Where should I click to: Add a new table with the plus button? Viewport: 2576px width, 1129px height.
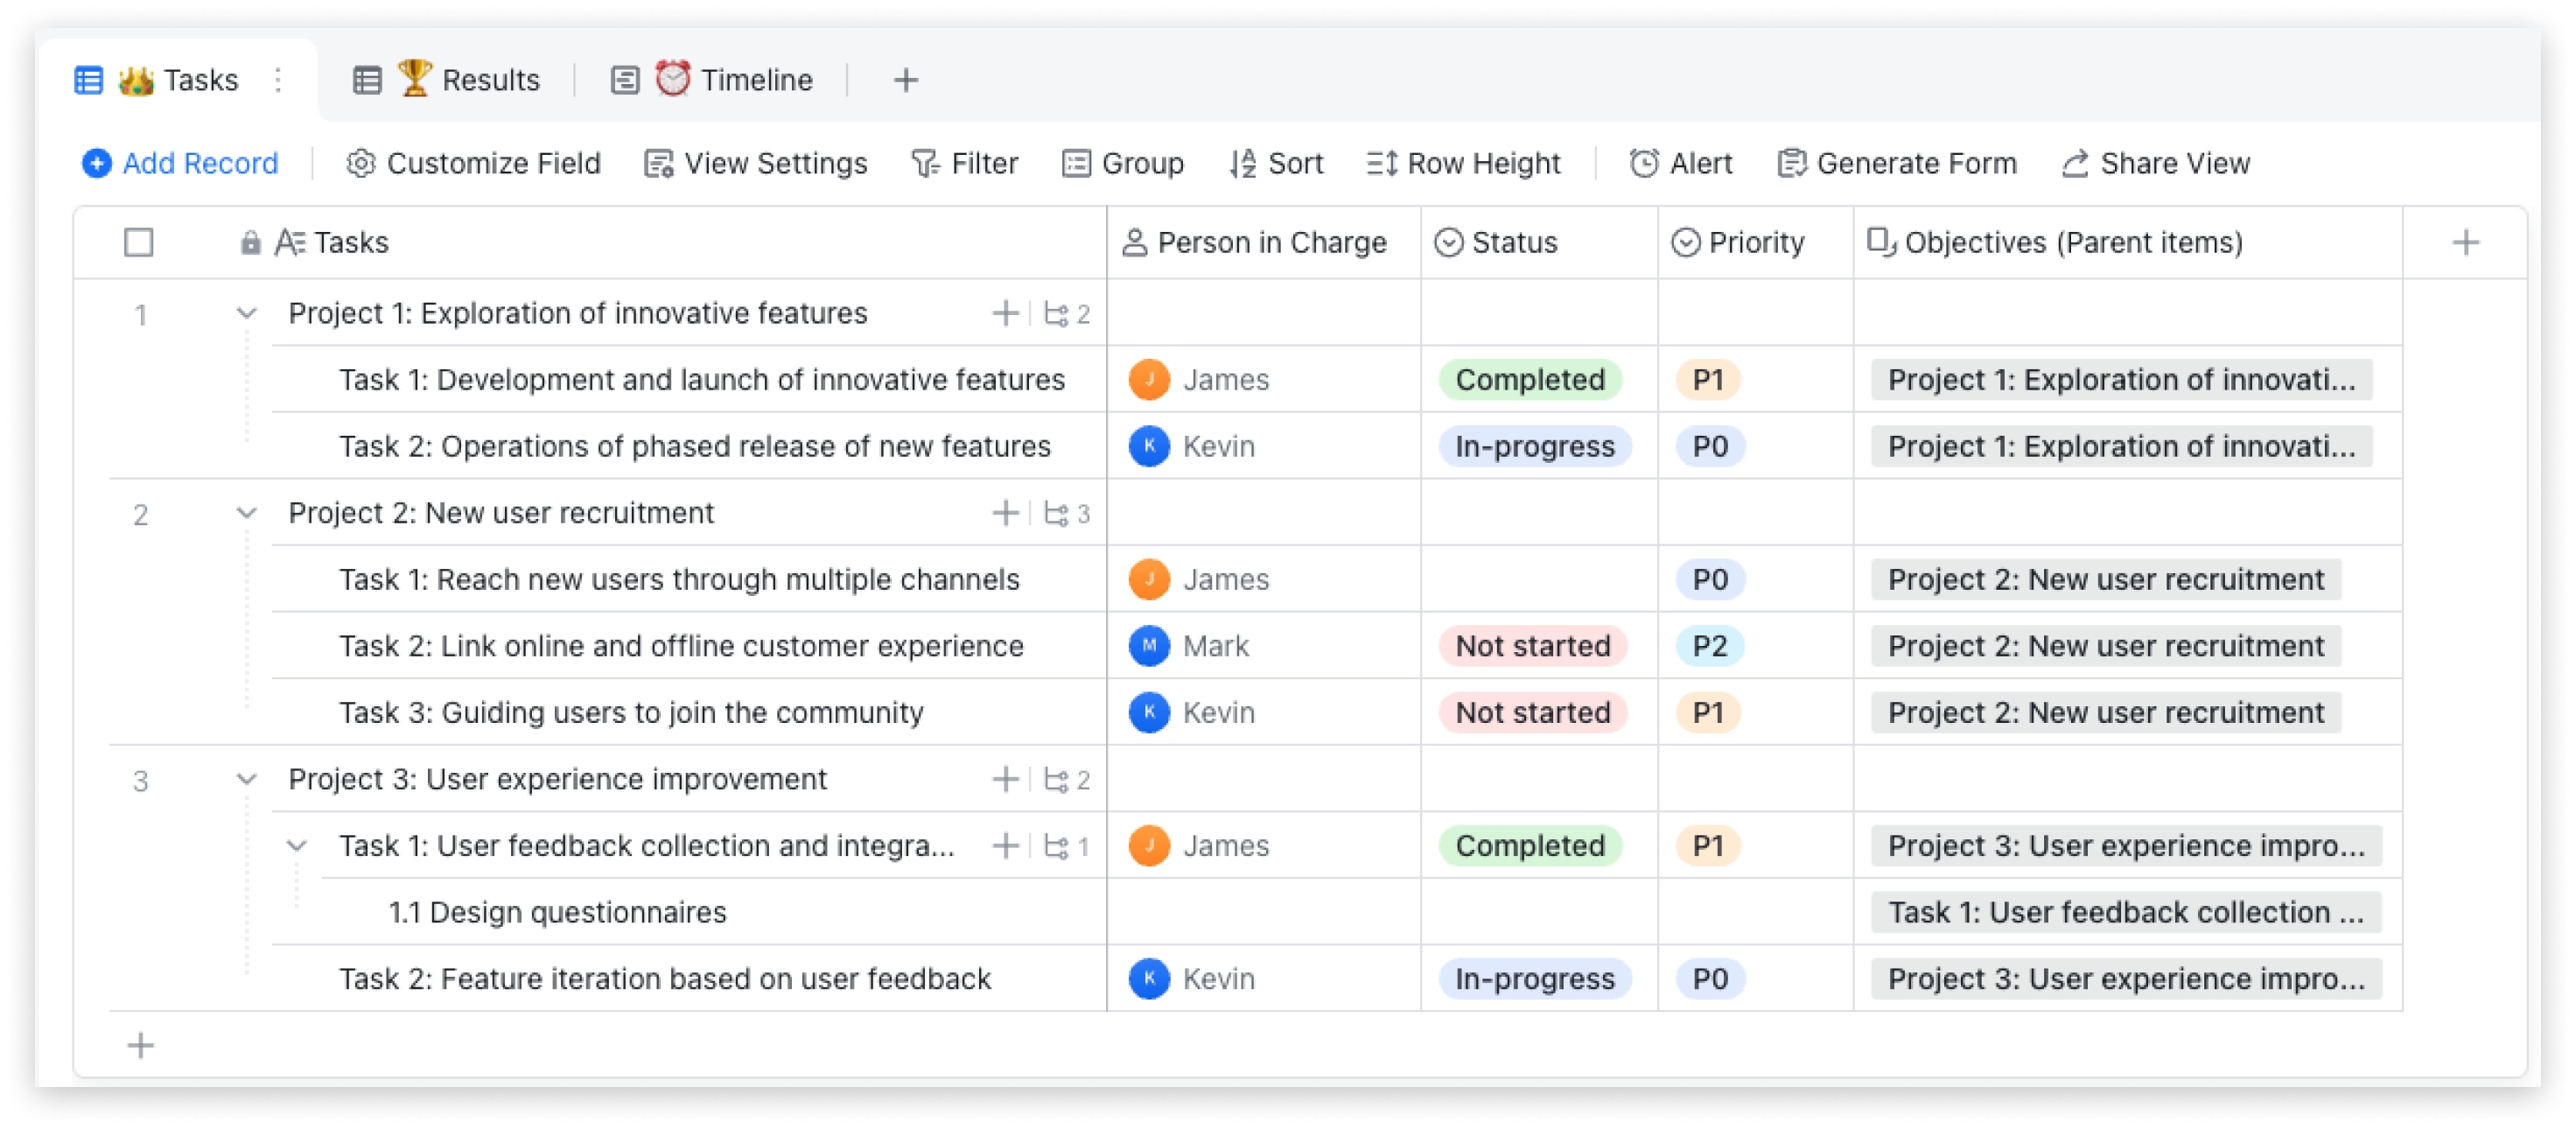[905, 79]
